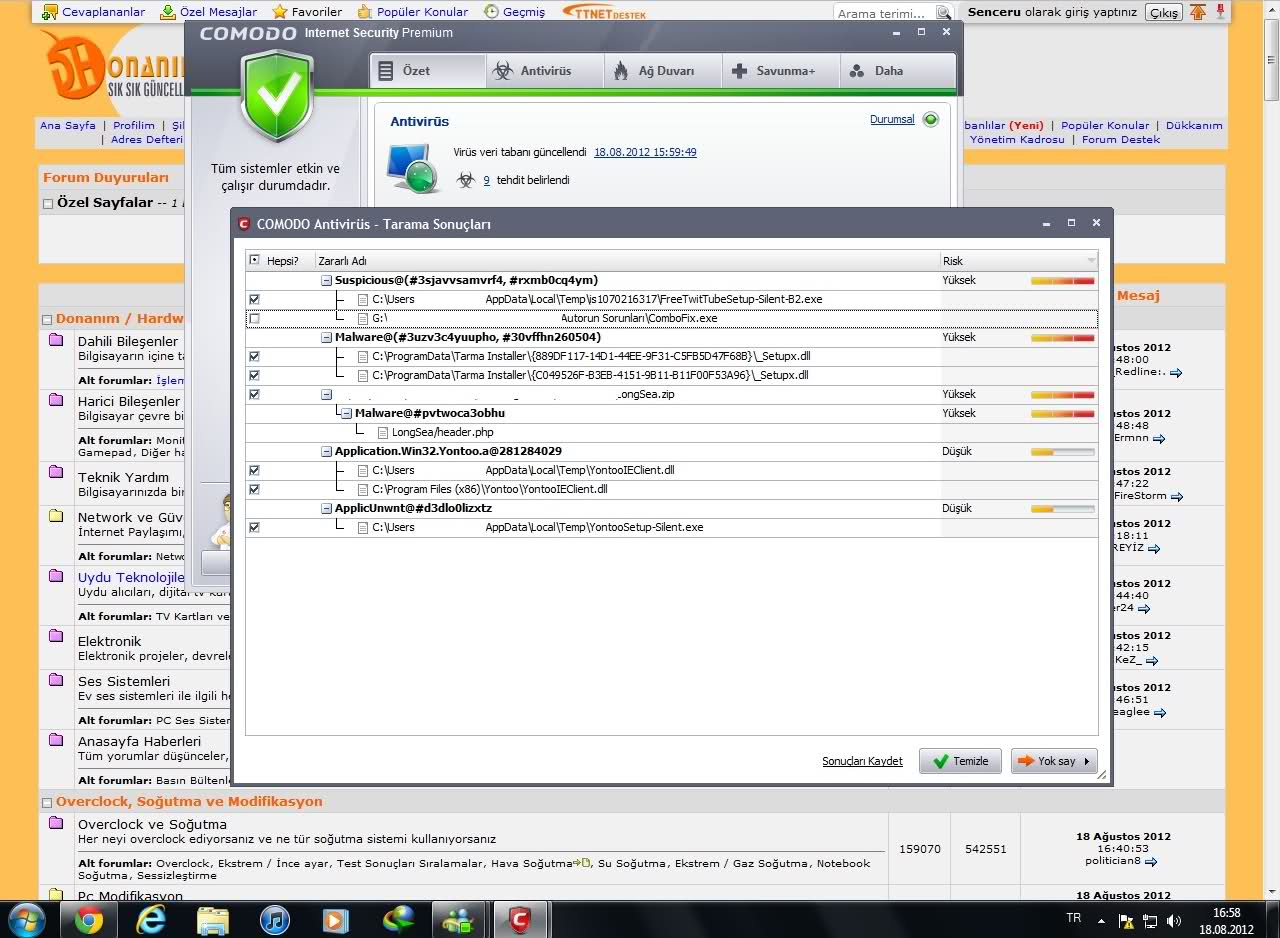
Task: Collapse the Malware@#pvtwoca3obhu node
Action: click(346, 413)
